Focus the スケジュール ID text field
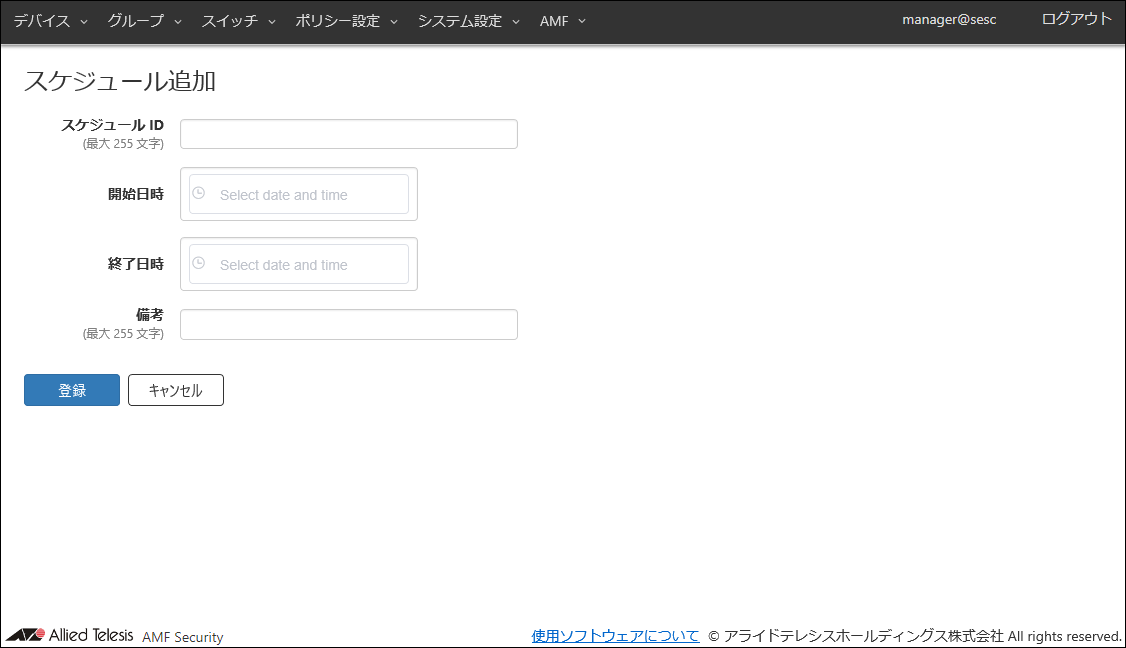 pos(349,134)
